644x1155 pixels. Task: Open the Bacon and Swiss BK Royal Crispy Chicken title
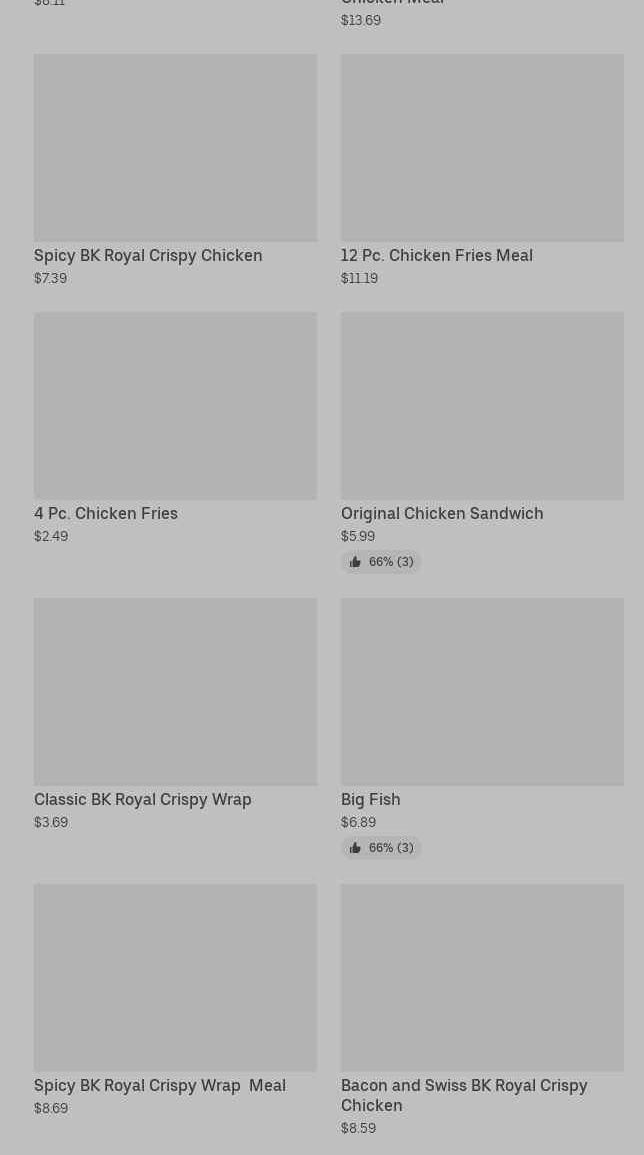point(464,1095)
